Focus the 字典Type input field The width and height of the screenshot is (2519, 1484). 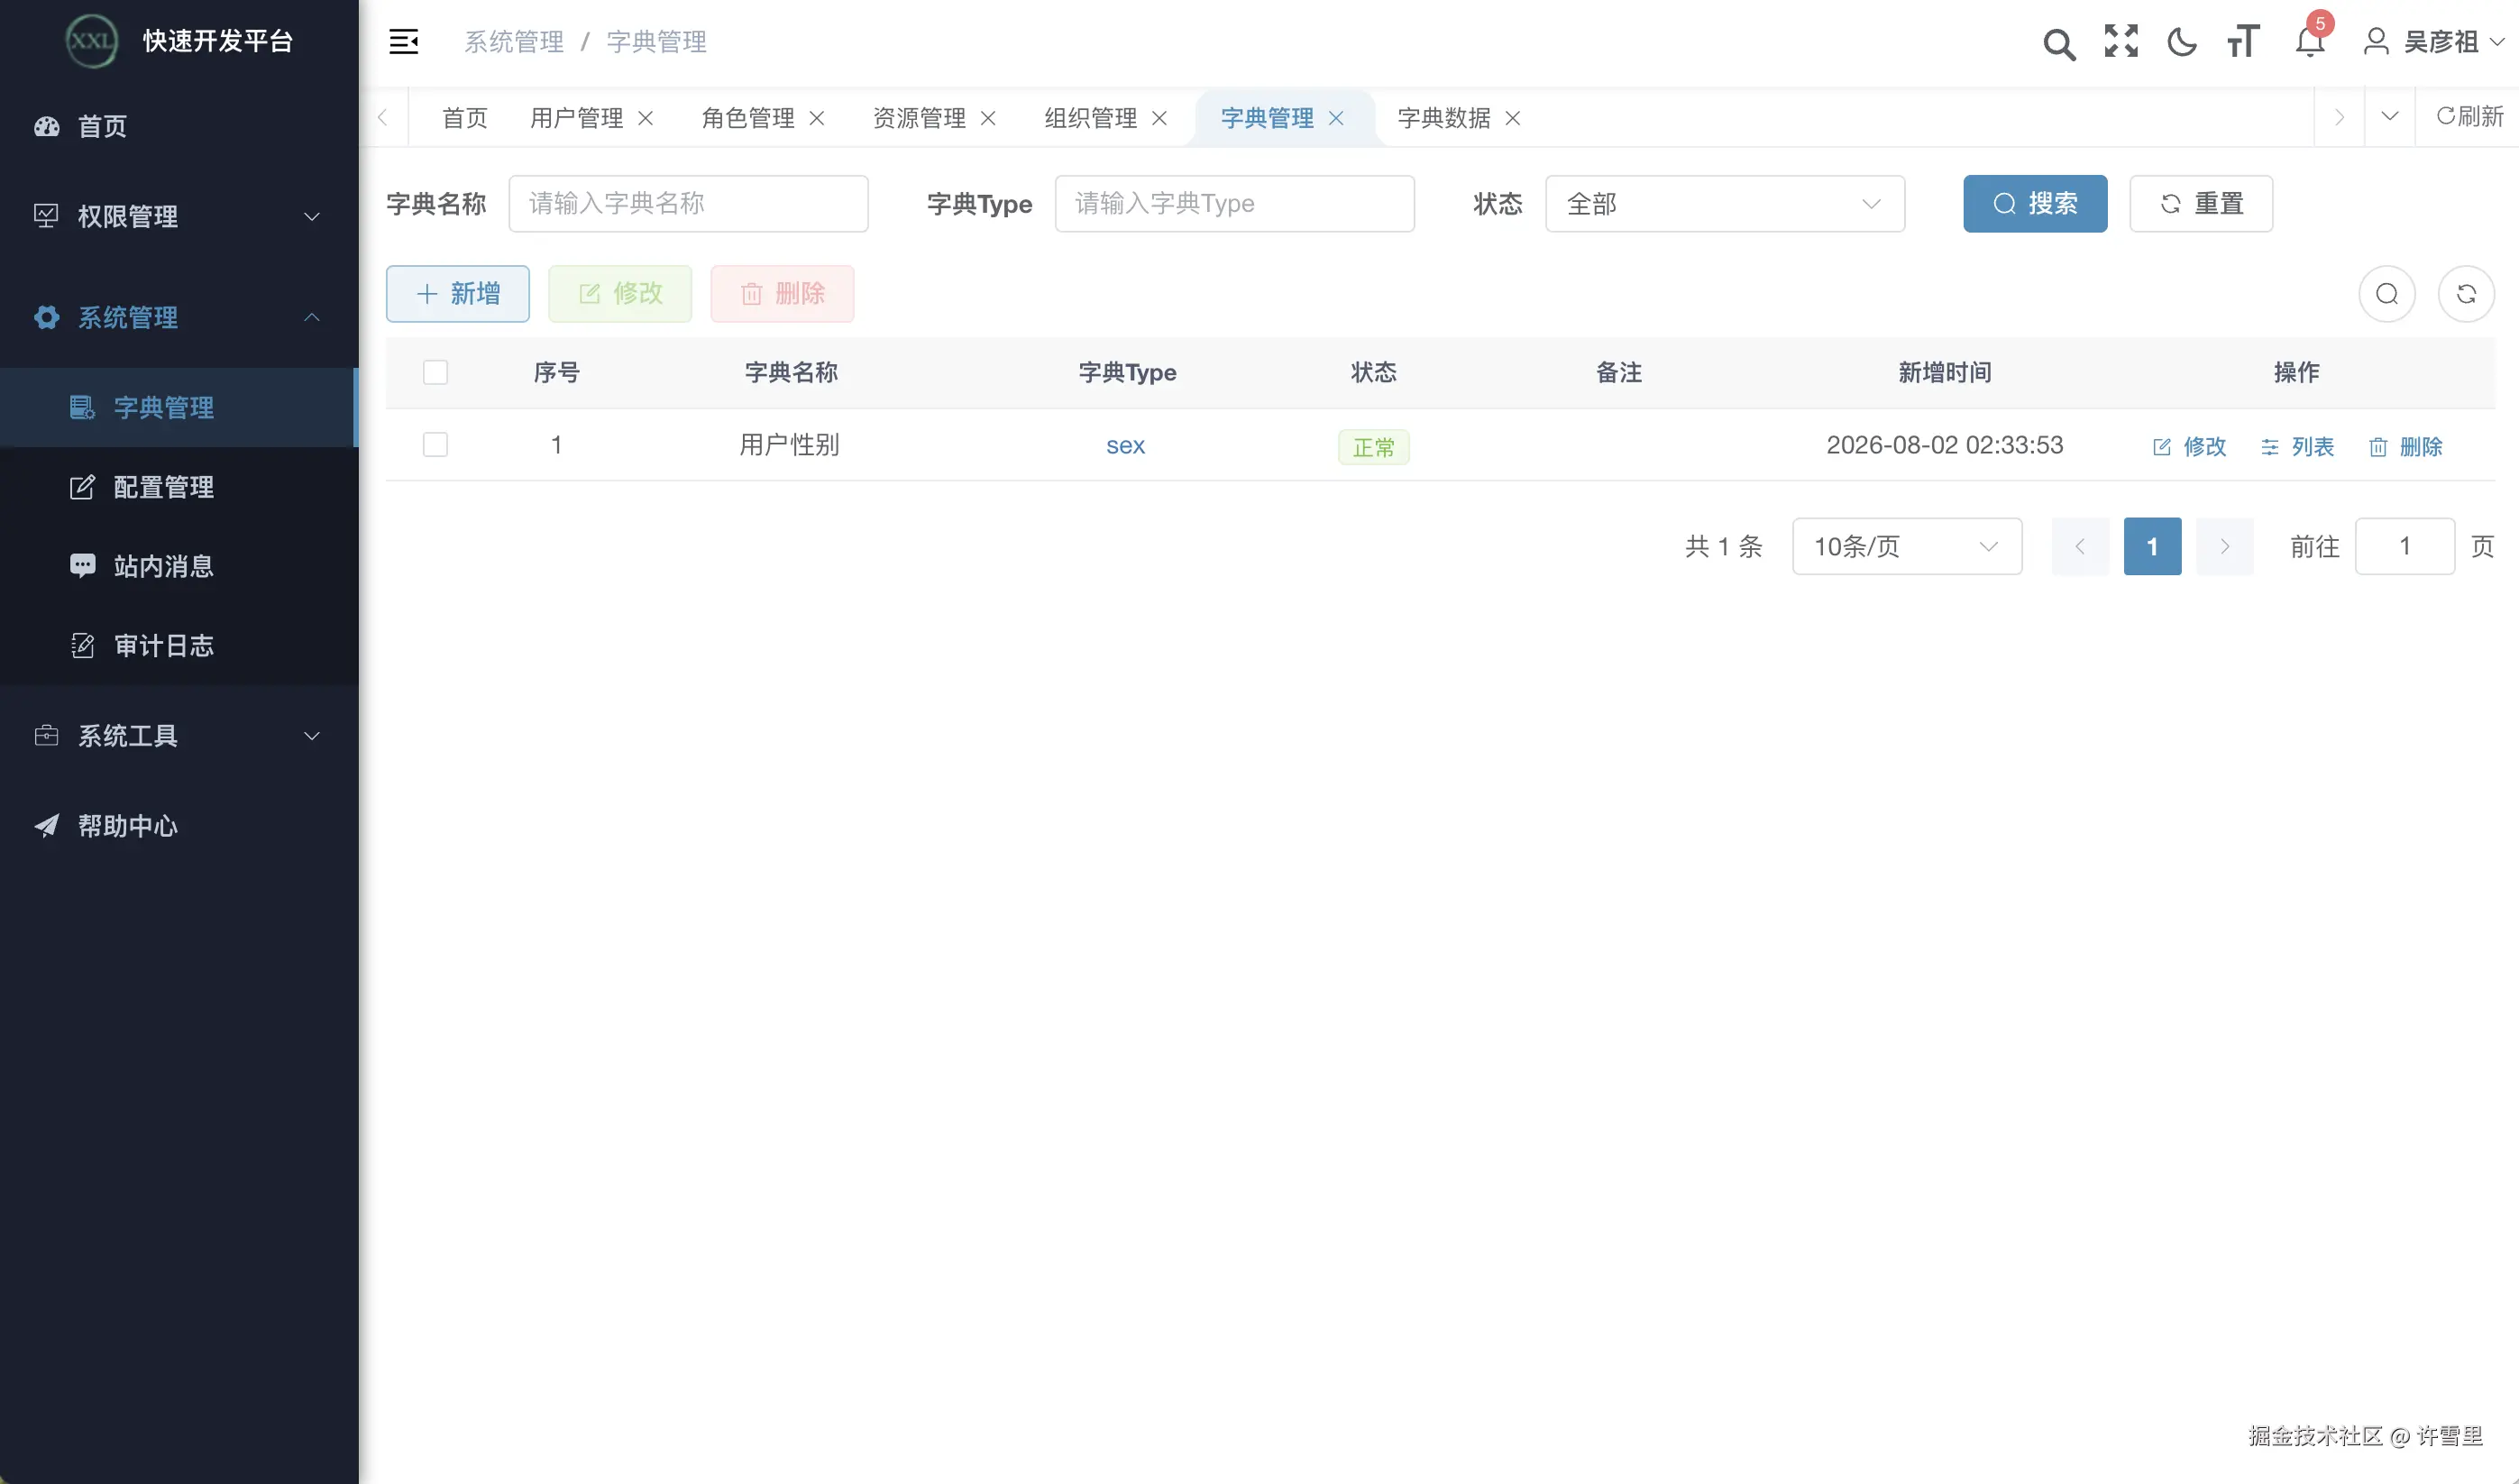click(1234, 204)
